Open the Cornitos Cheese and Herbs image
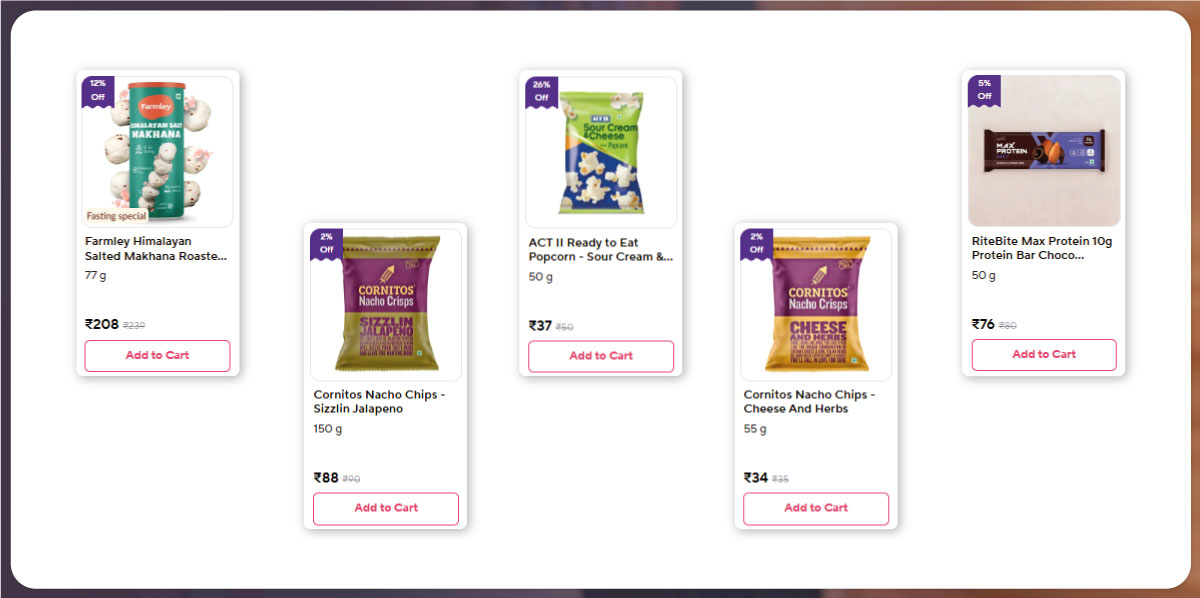 coord(816,304)
